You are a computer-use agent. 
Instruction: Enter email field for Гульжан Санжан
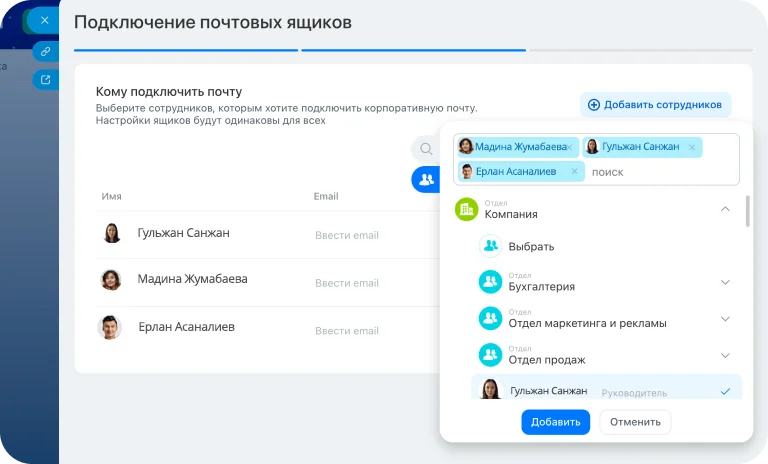(x=347, y=235)
